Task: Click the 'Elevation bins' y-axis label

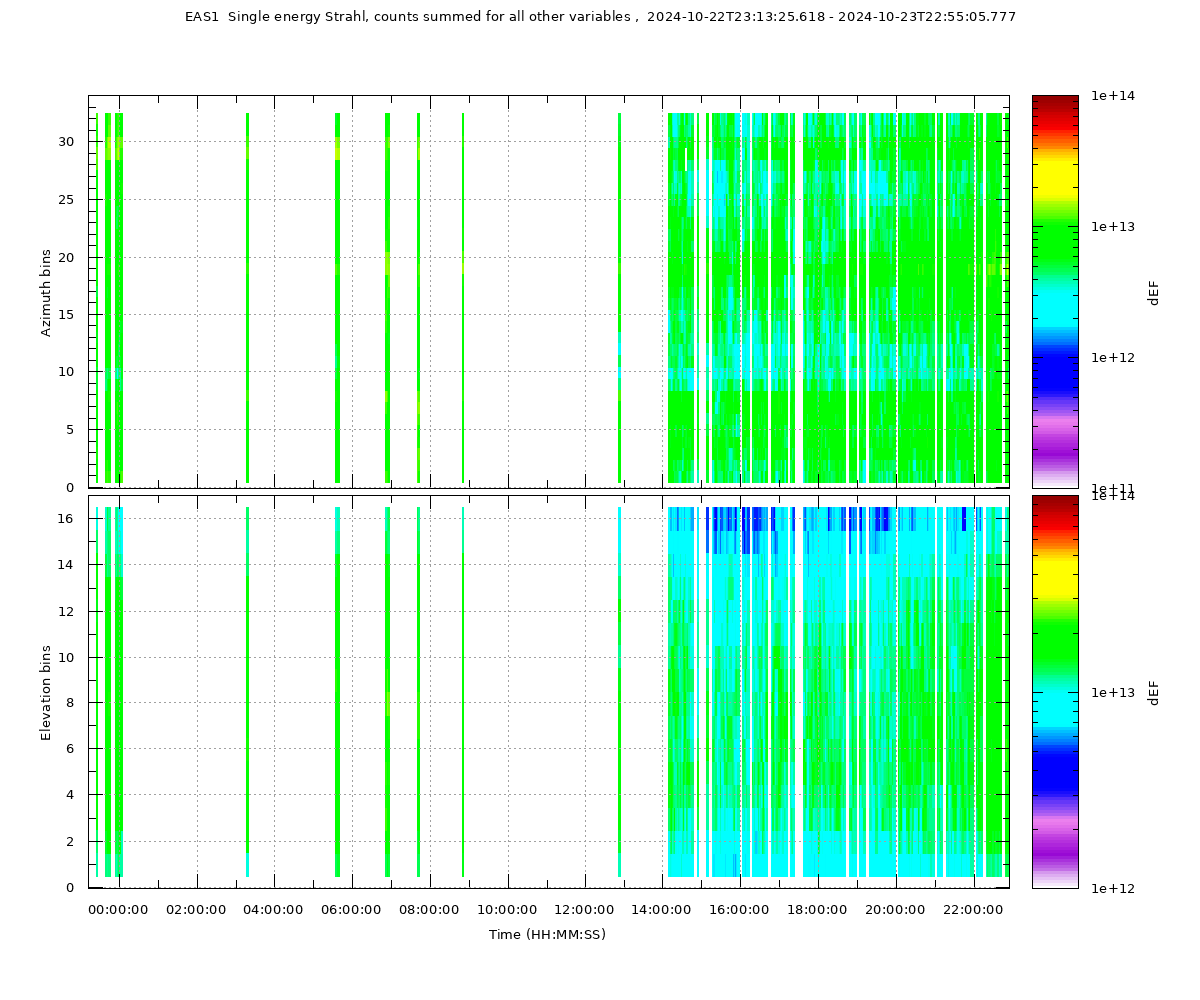Action: click(x=46, y=692)
